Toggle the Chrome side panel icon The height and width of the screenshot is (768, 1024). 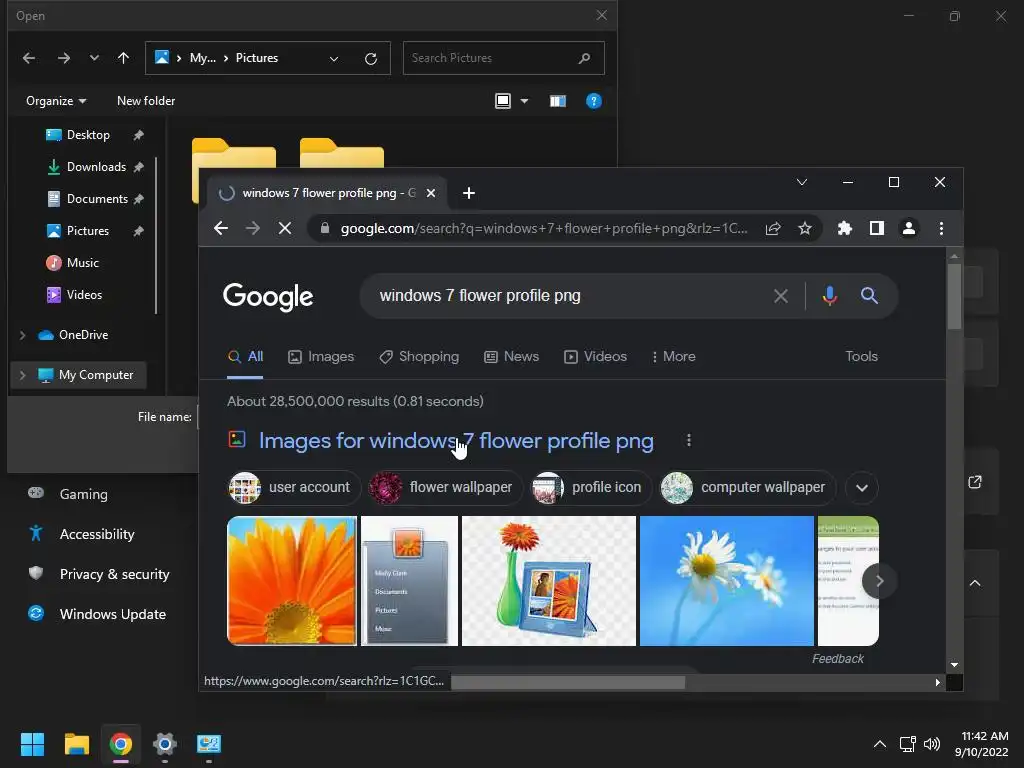876,228
